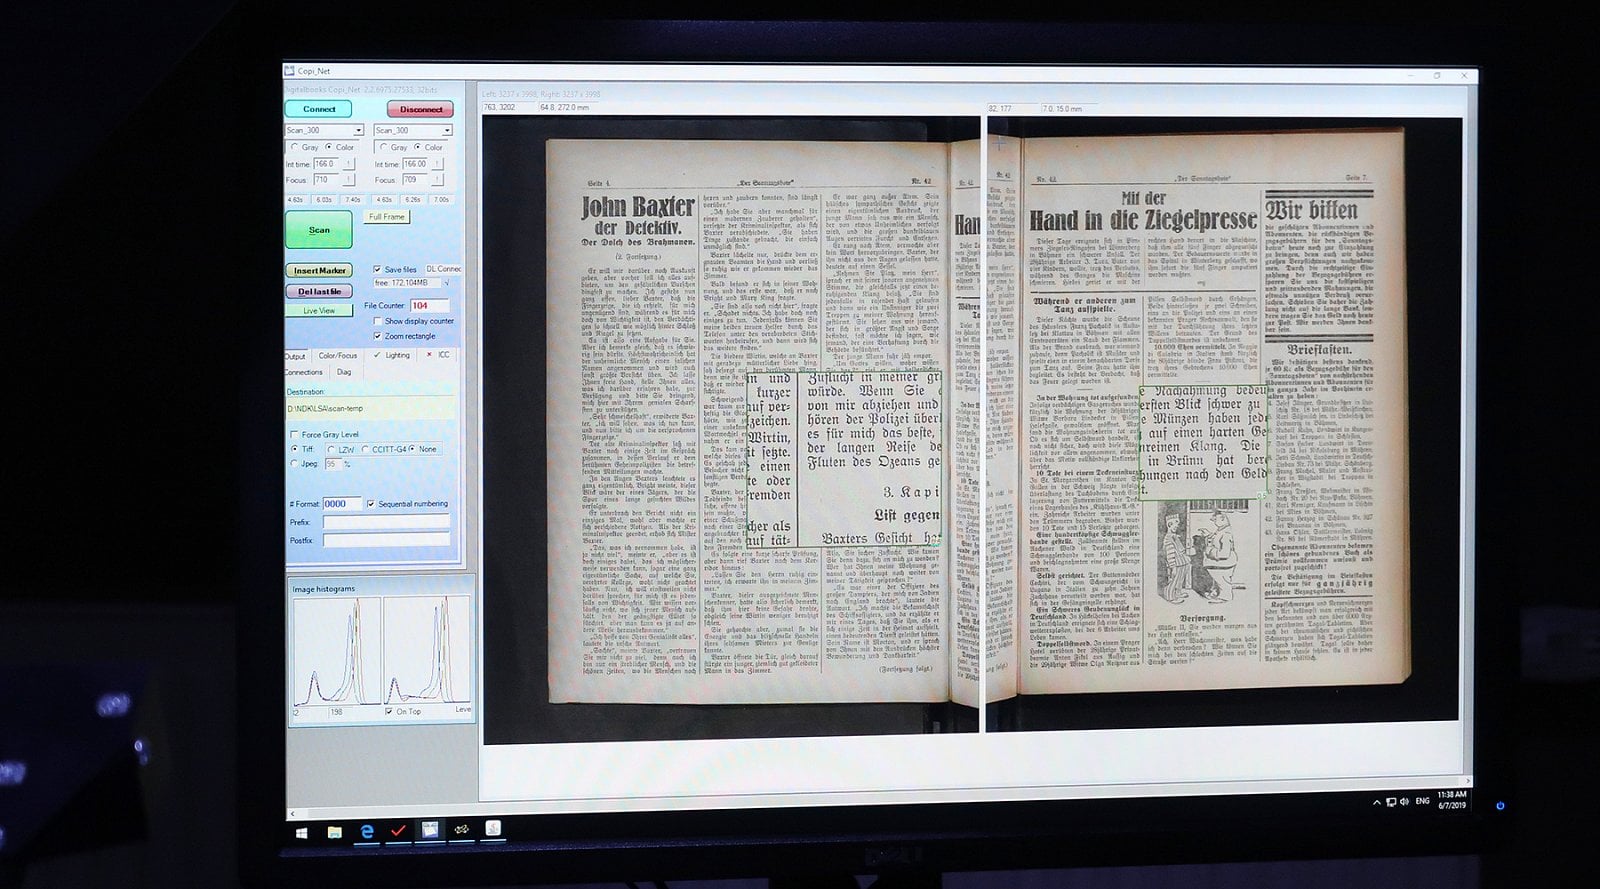
Task: Click the right Int time field showing 166.00
Action: pos(414,164)
